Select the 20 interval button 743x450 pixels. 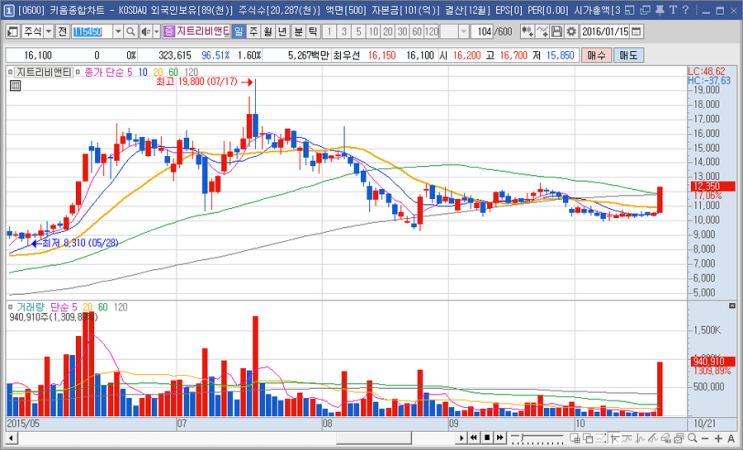[388, 32]
